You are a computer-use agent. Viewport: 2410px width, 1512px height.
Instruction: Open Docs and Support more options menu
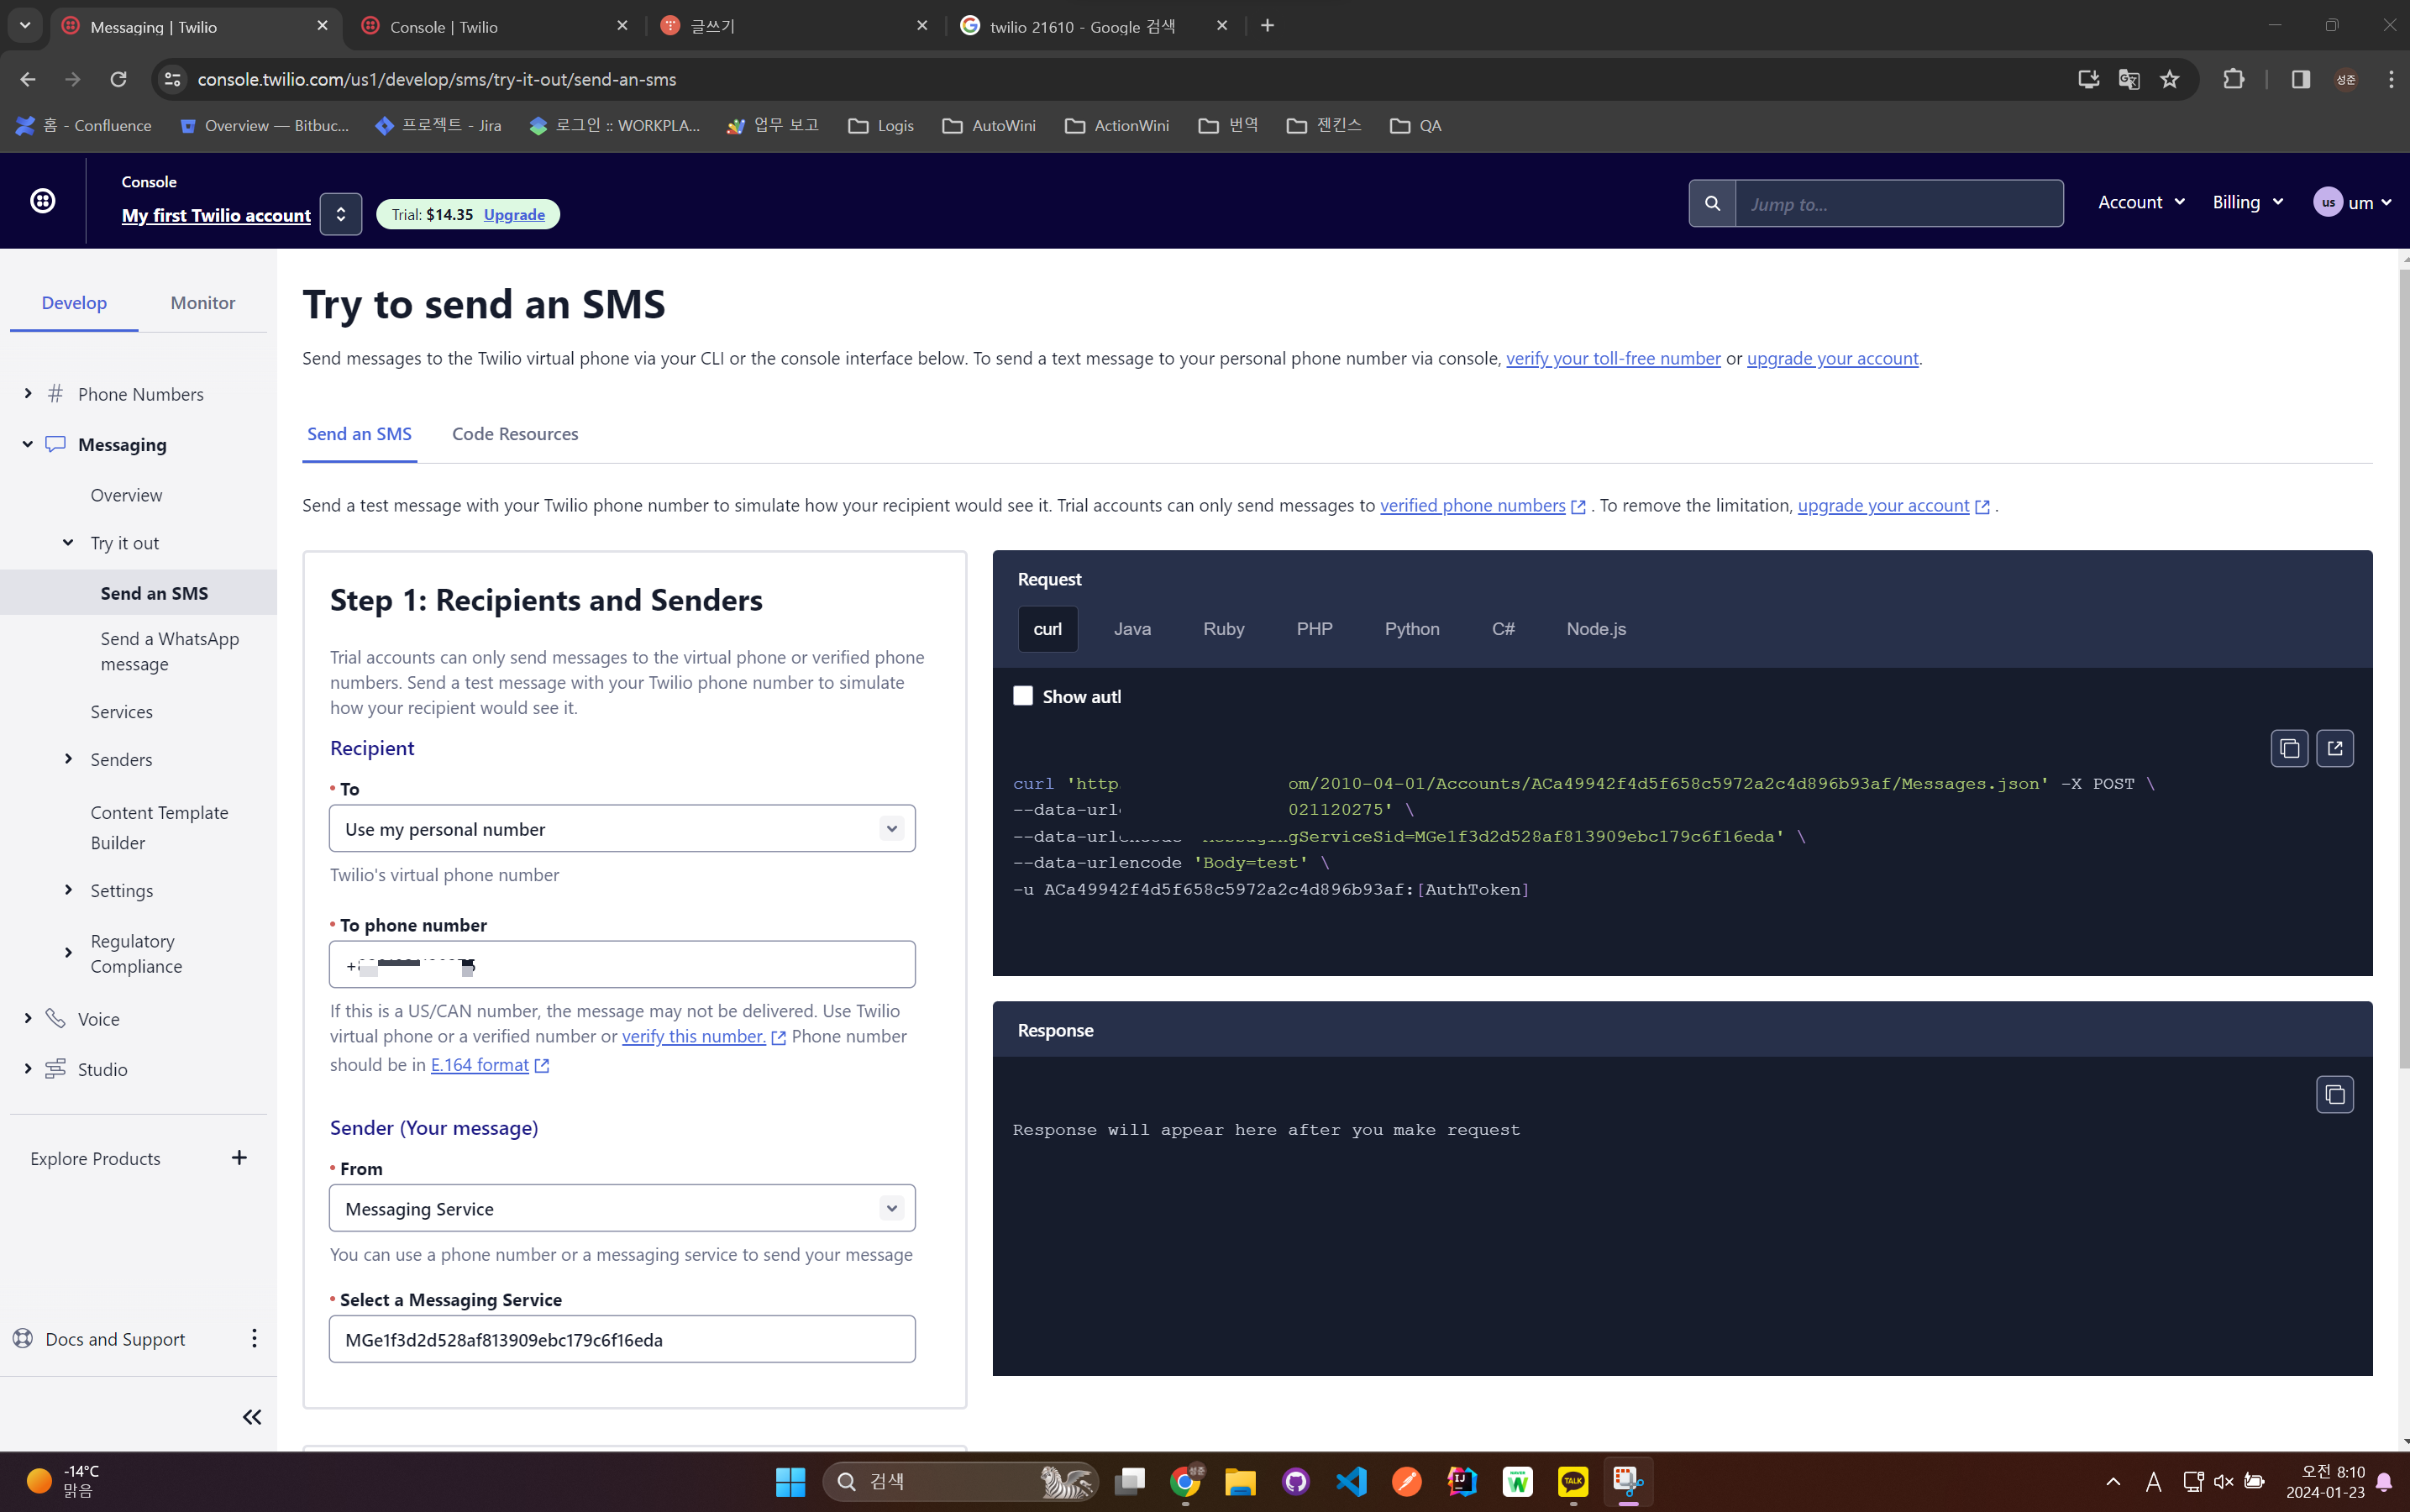(254, 1338)
